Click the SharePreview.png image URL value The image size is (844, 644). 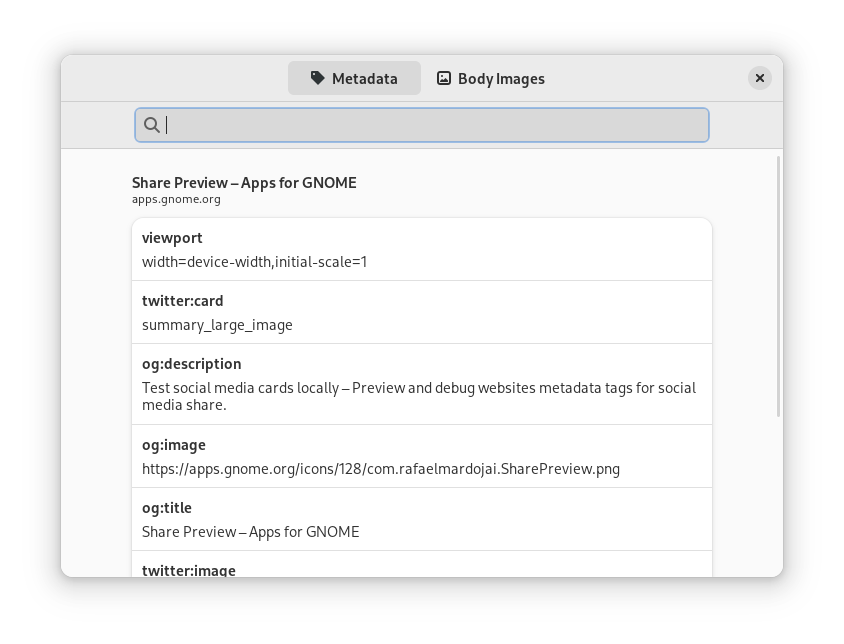[381, 469]
